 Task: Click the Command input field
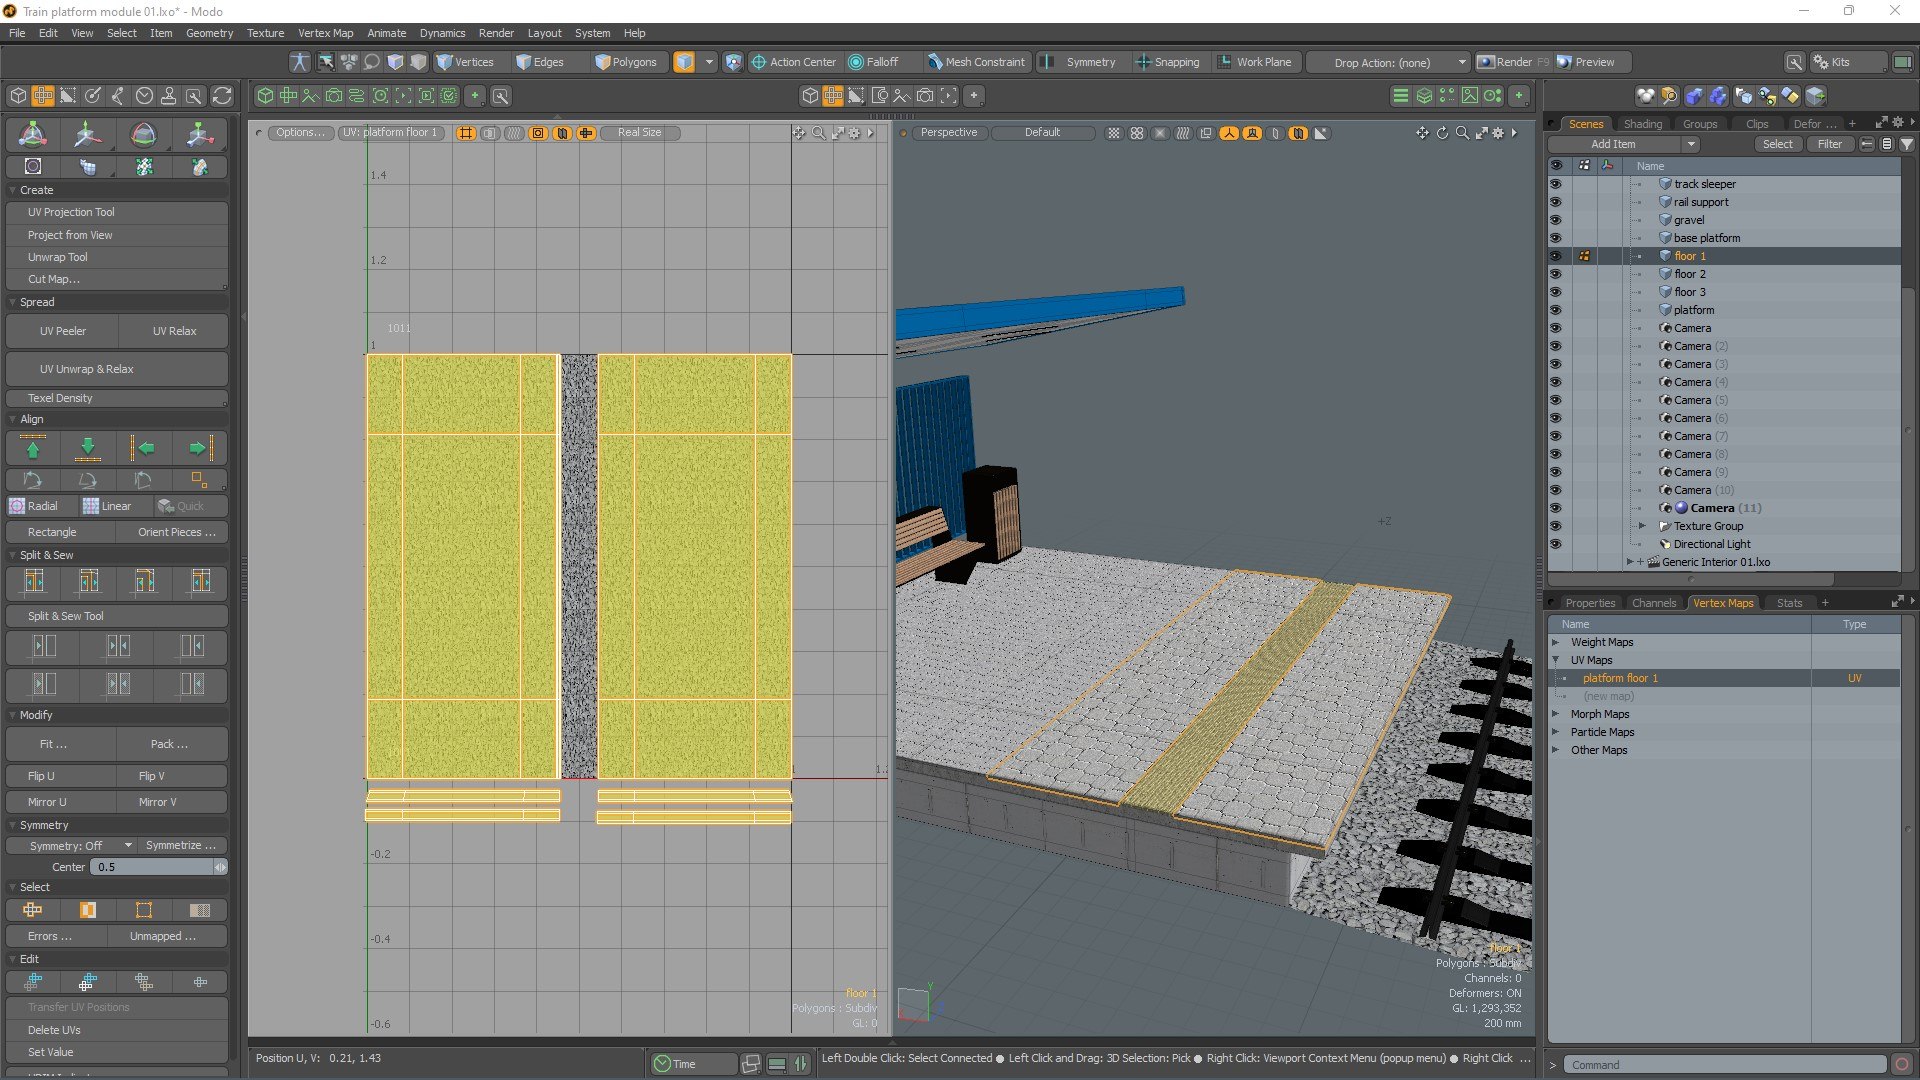pos(1725,1065)
